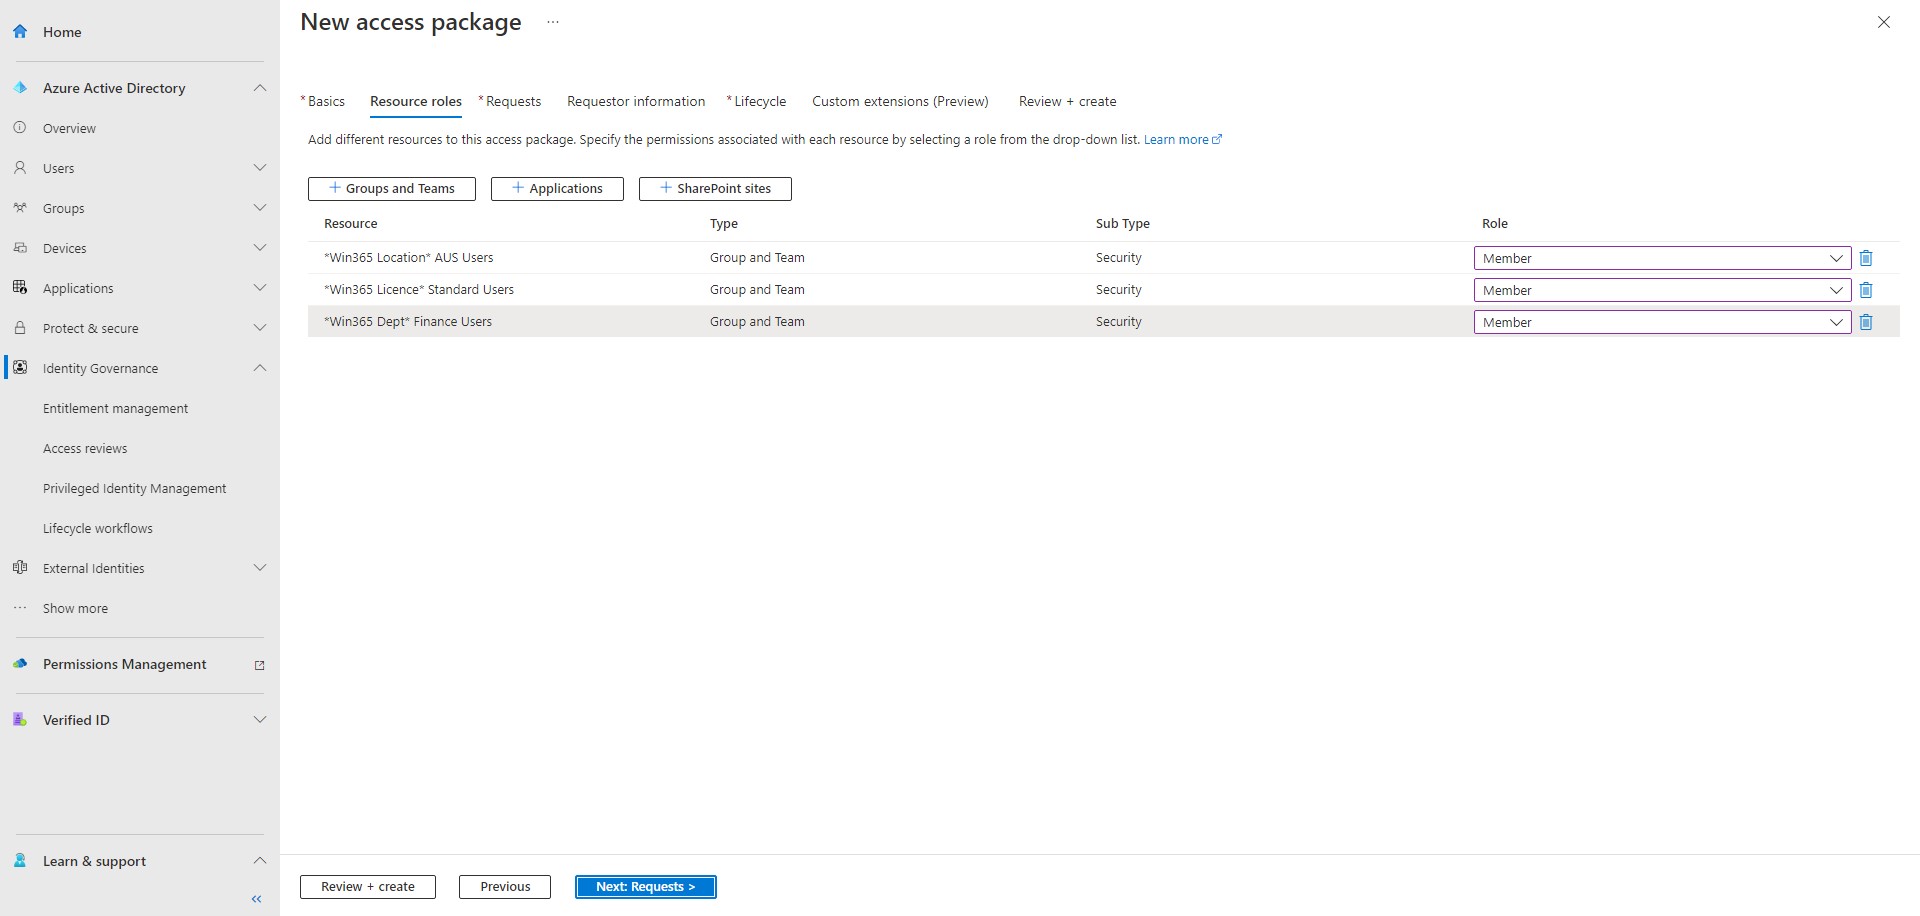
Task: Open Permissions Management in new window
Action: (259, 664)
